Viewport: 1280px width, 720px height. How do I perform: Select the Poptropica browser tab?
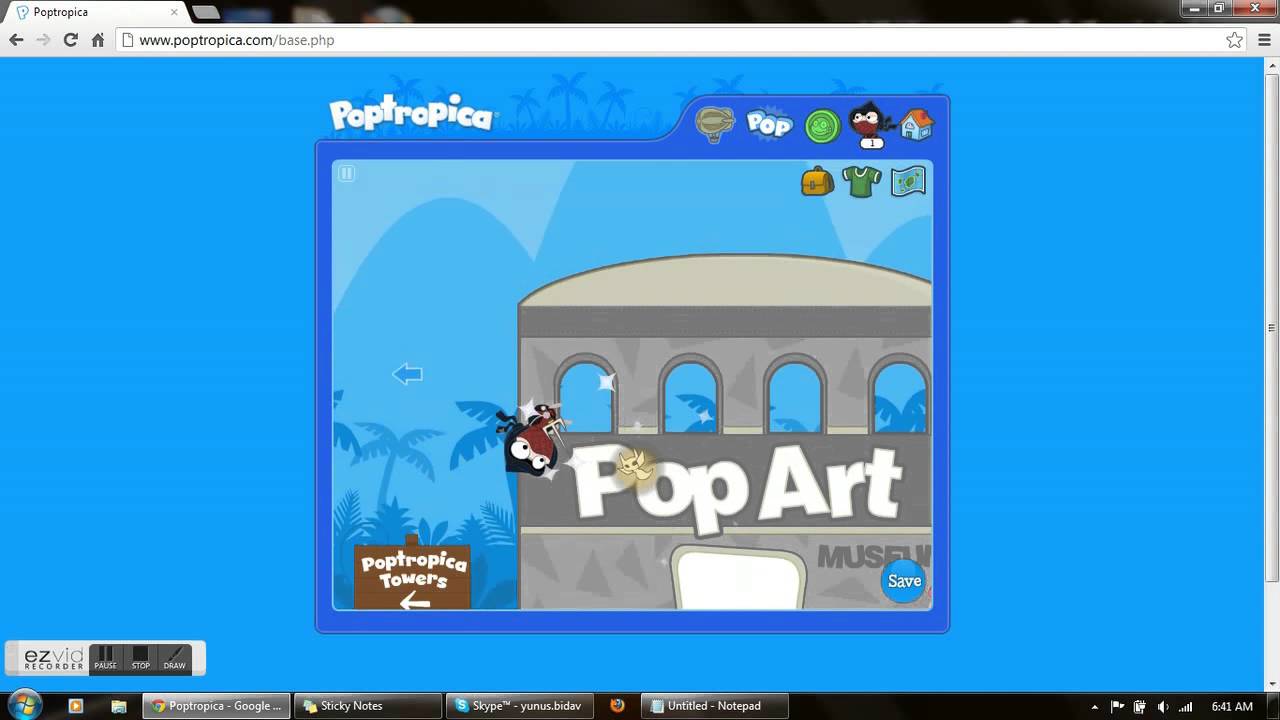coord(96,12)
